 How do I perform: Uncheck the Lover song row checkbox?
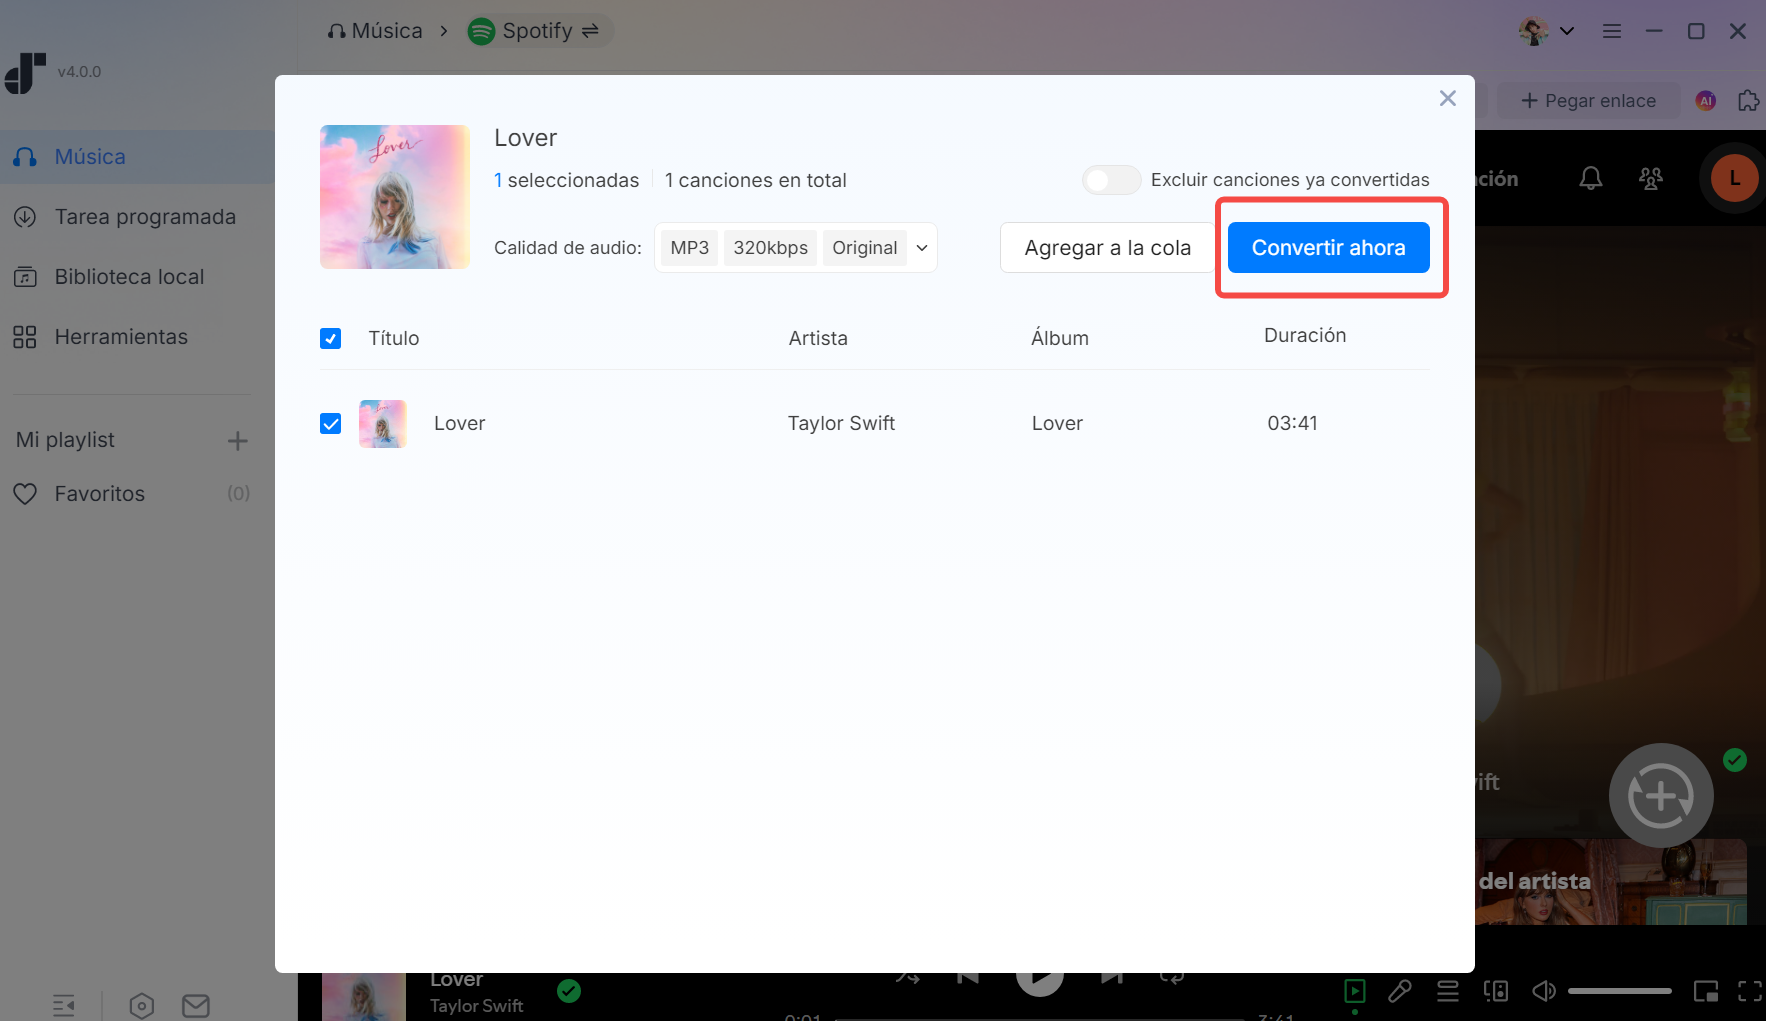(x=331, y=424)
